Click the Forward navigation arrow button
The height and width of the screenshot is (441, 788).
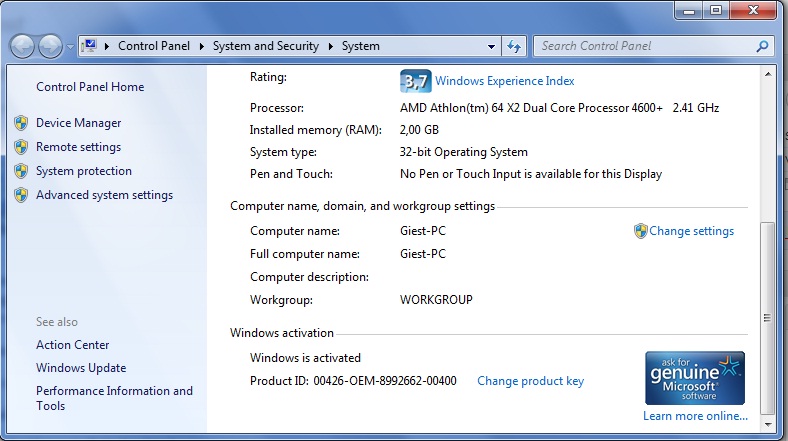coord(51,47)
